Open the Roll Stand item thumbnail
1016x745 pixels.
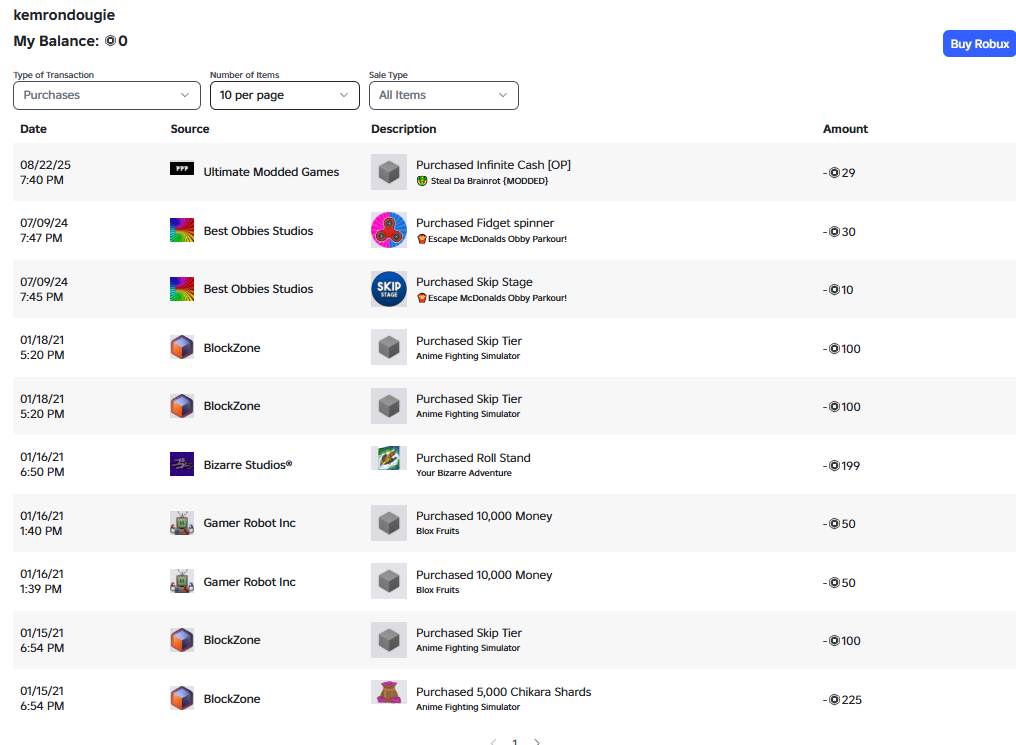(x=389, y=458)
